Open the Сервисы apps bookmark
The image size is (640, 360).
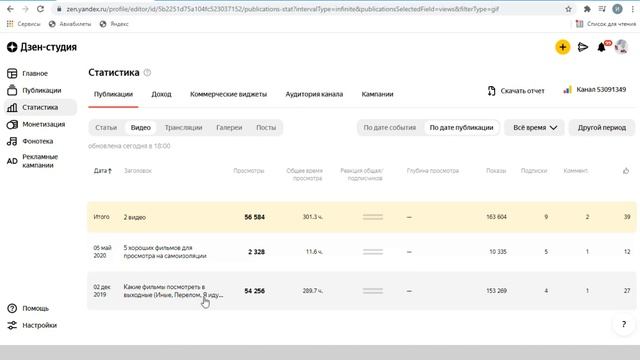point(24,24)
